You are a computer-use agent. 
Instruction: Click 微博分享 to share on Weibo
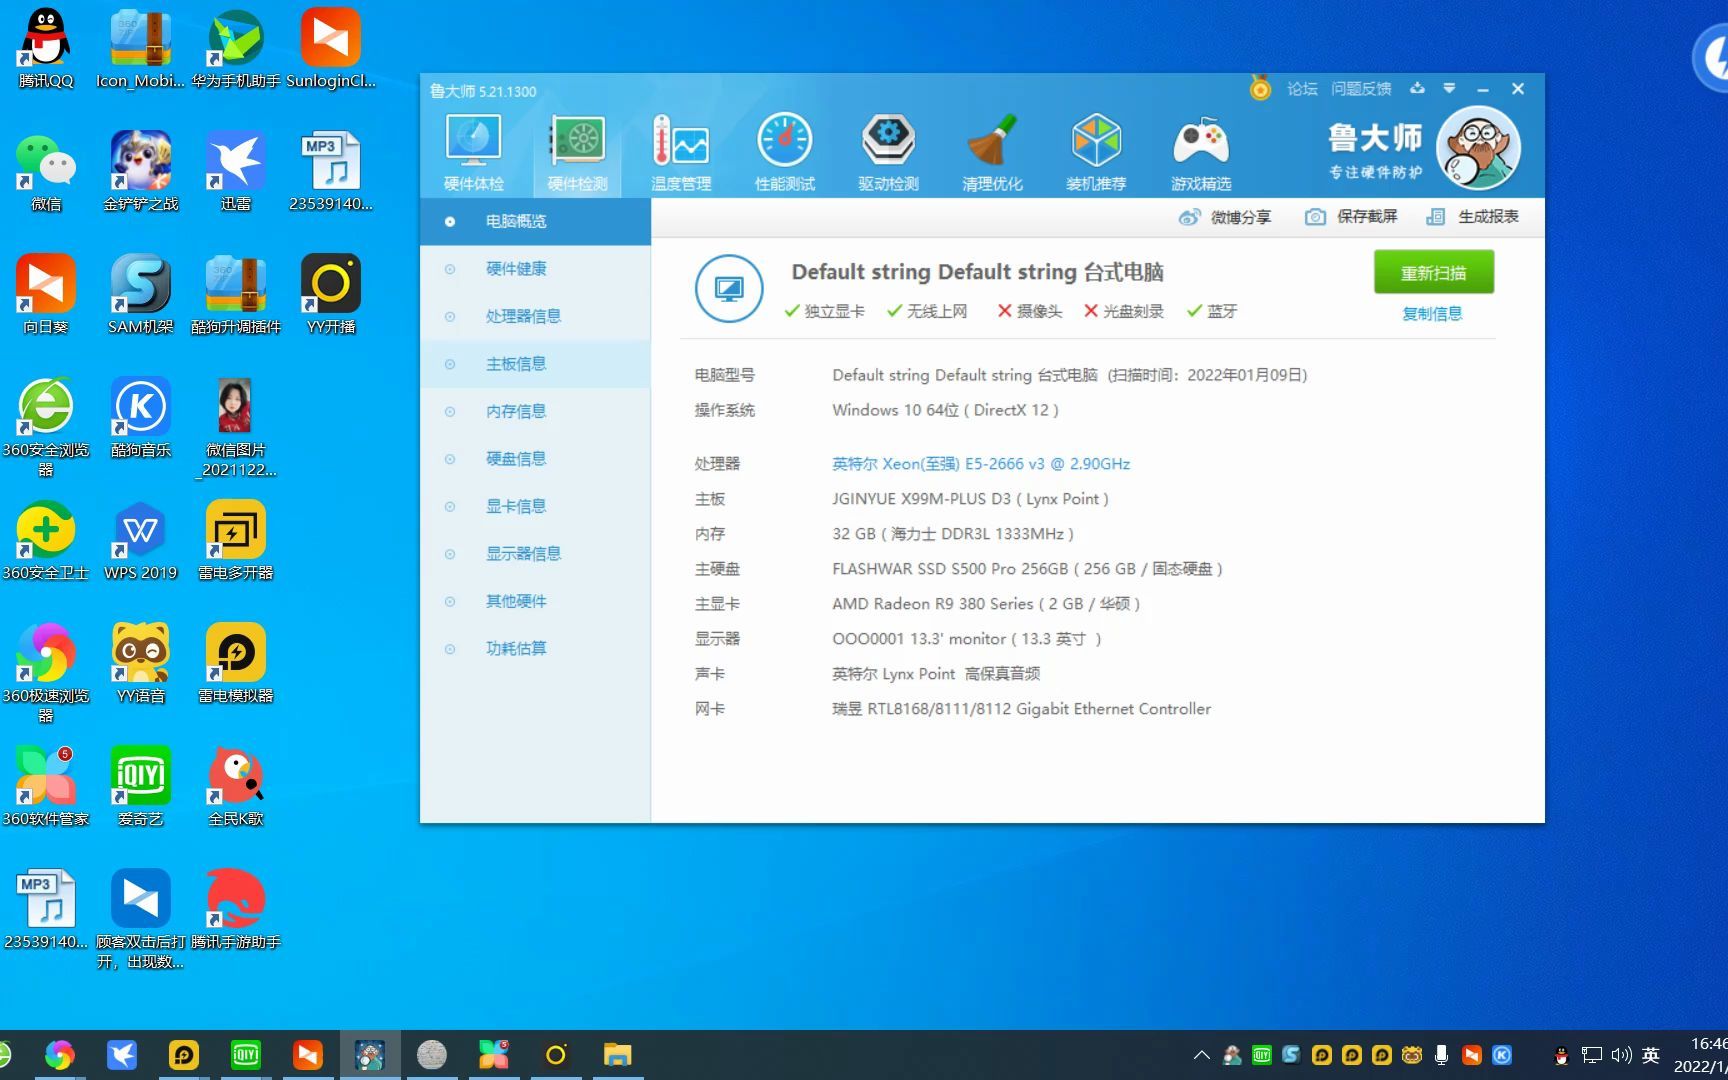tap(1224, 217)
